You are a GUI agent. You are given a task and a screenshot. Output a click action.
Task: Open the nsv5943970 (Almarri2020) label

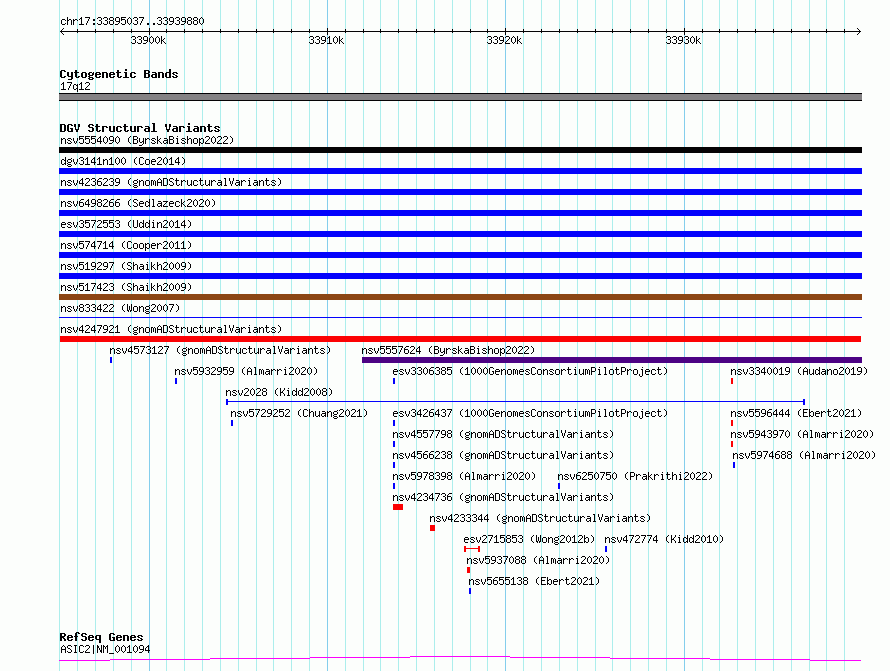(802, 434)
